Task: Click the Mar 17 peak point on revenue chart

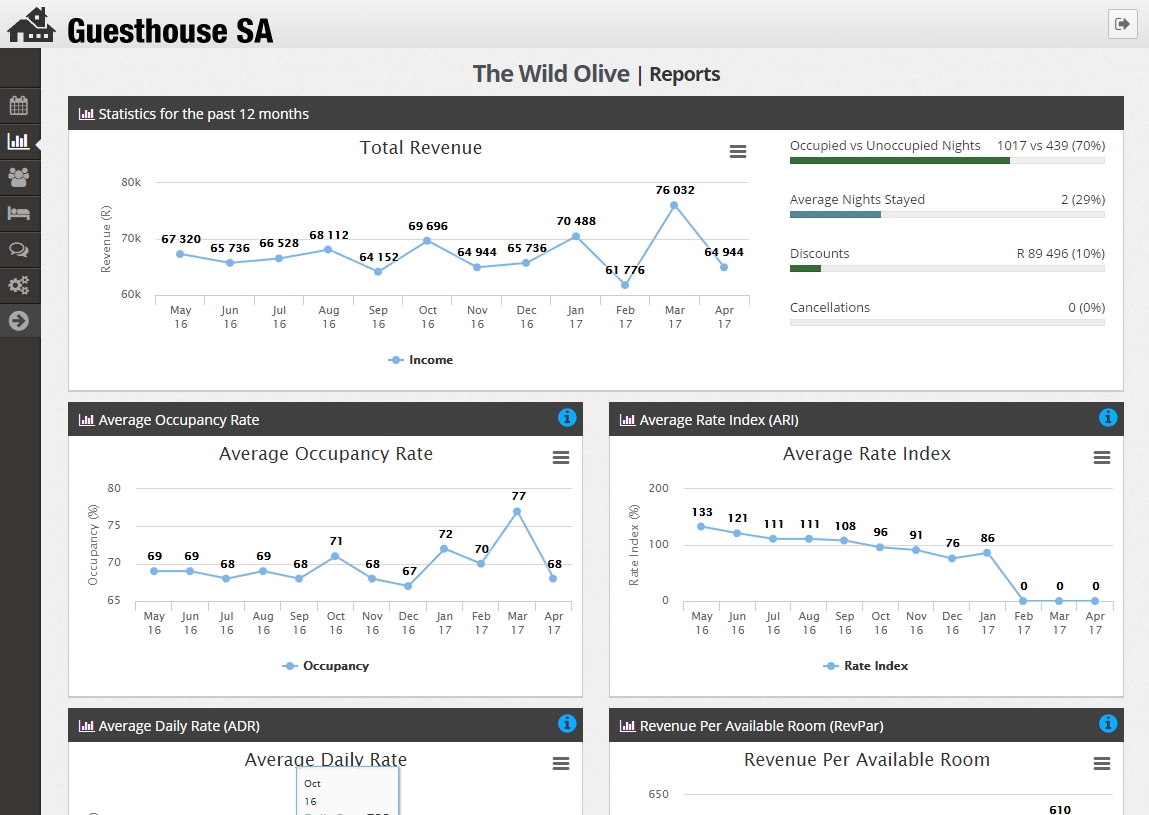Action: [x=674, y=205]
